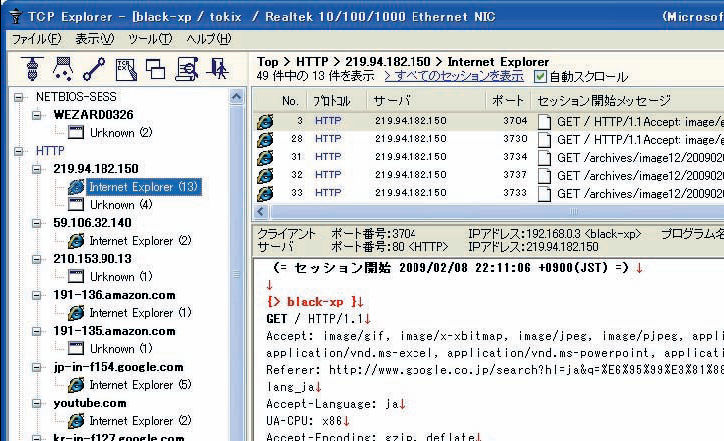724x441 pixels.
Task: Click the window icon beside Unknown (2) under WEZARD0326
Action: [x=76, y=133]
